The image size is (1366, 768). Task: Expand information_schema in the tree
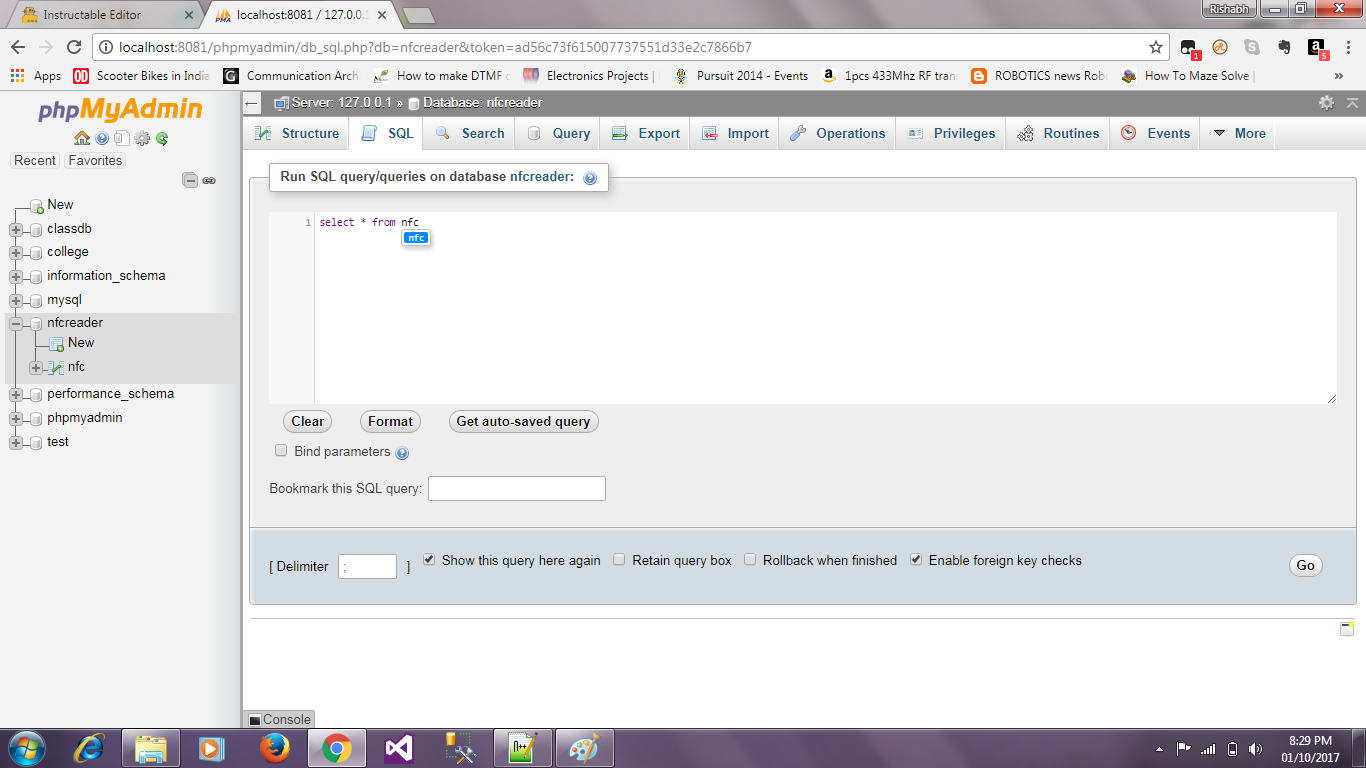point(16,277)
